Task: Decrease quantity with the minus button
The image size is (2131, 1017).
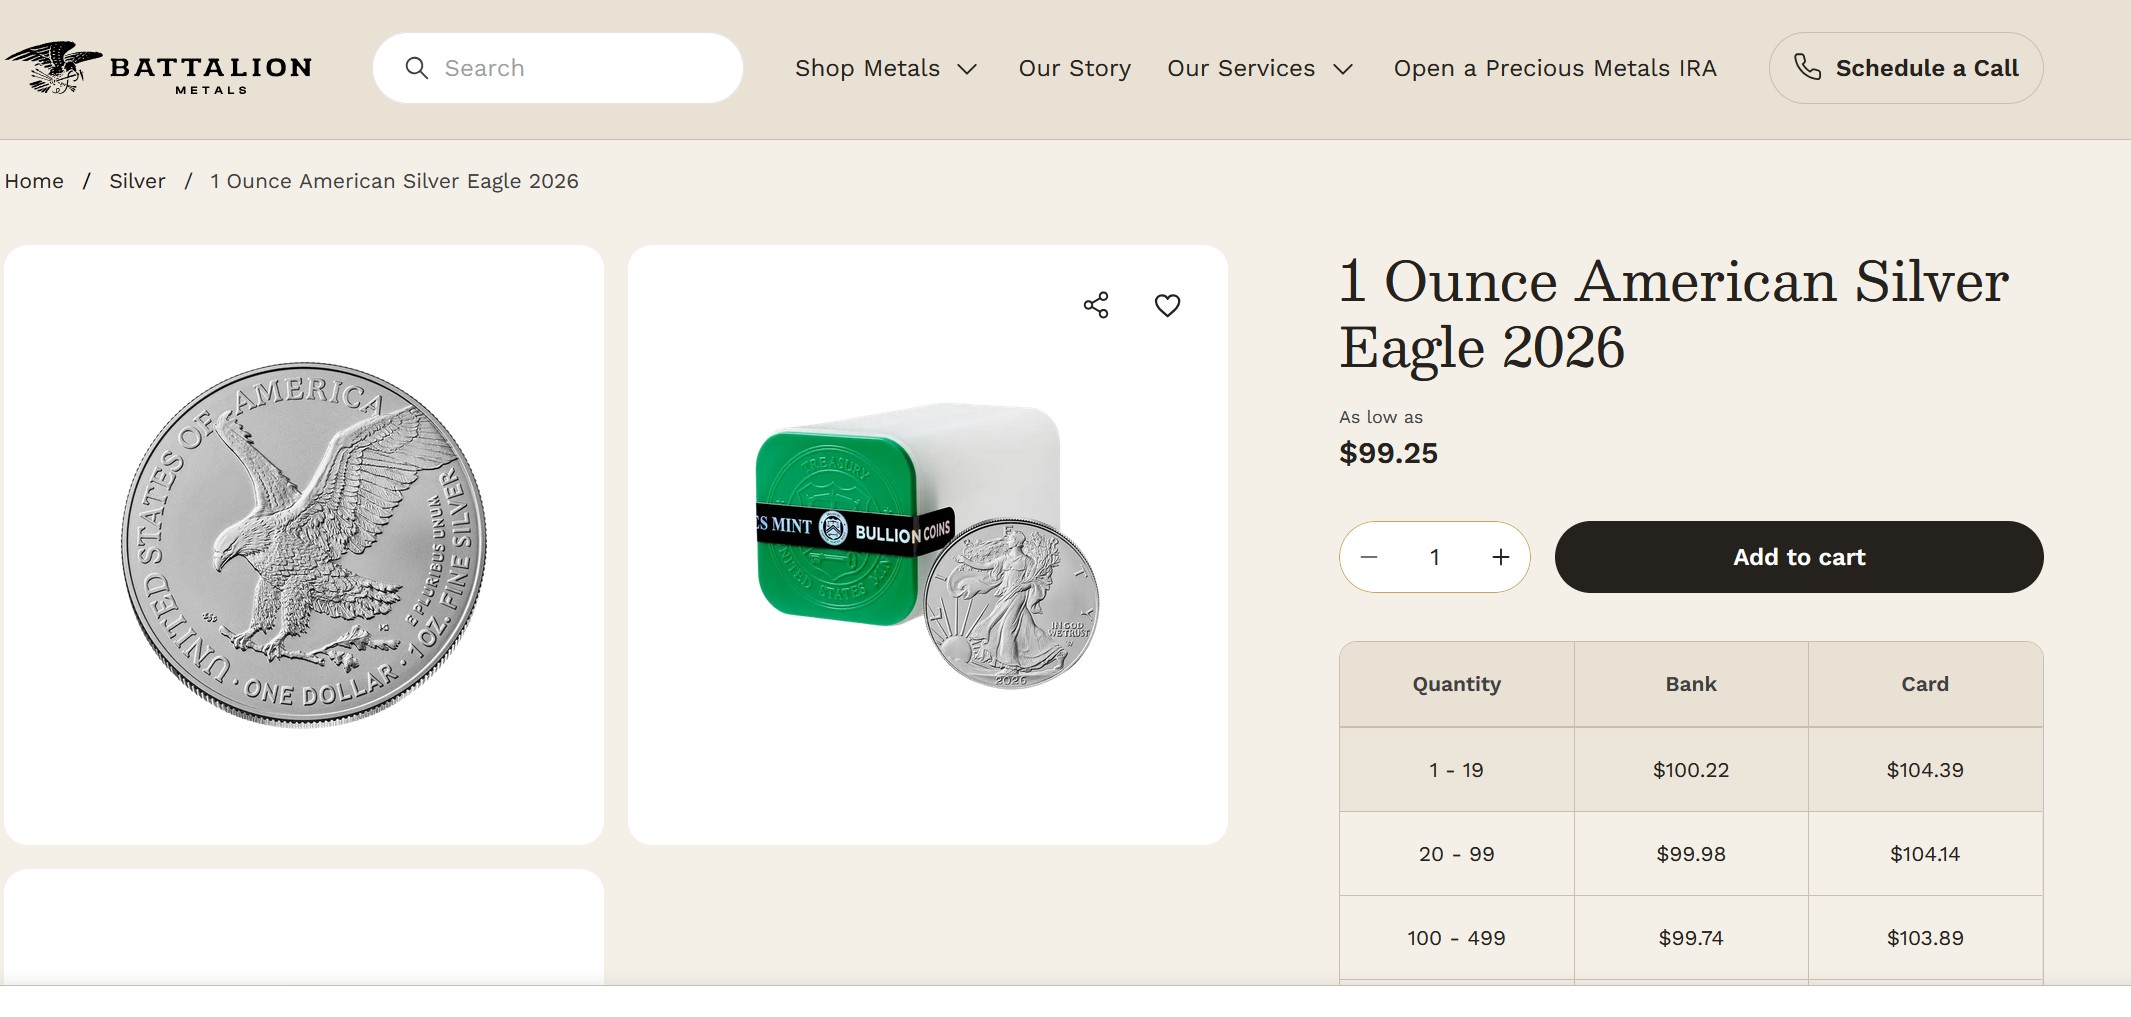Action: [1369, 557]
